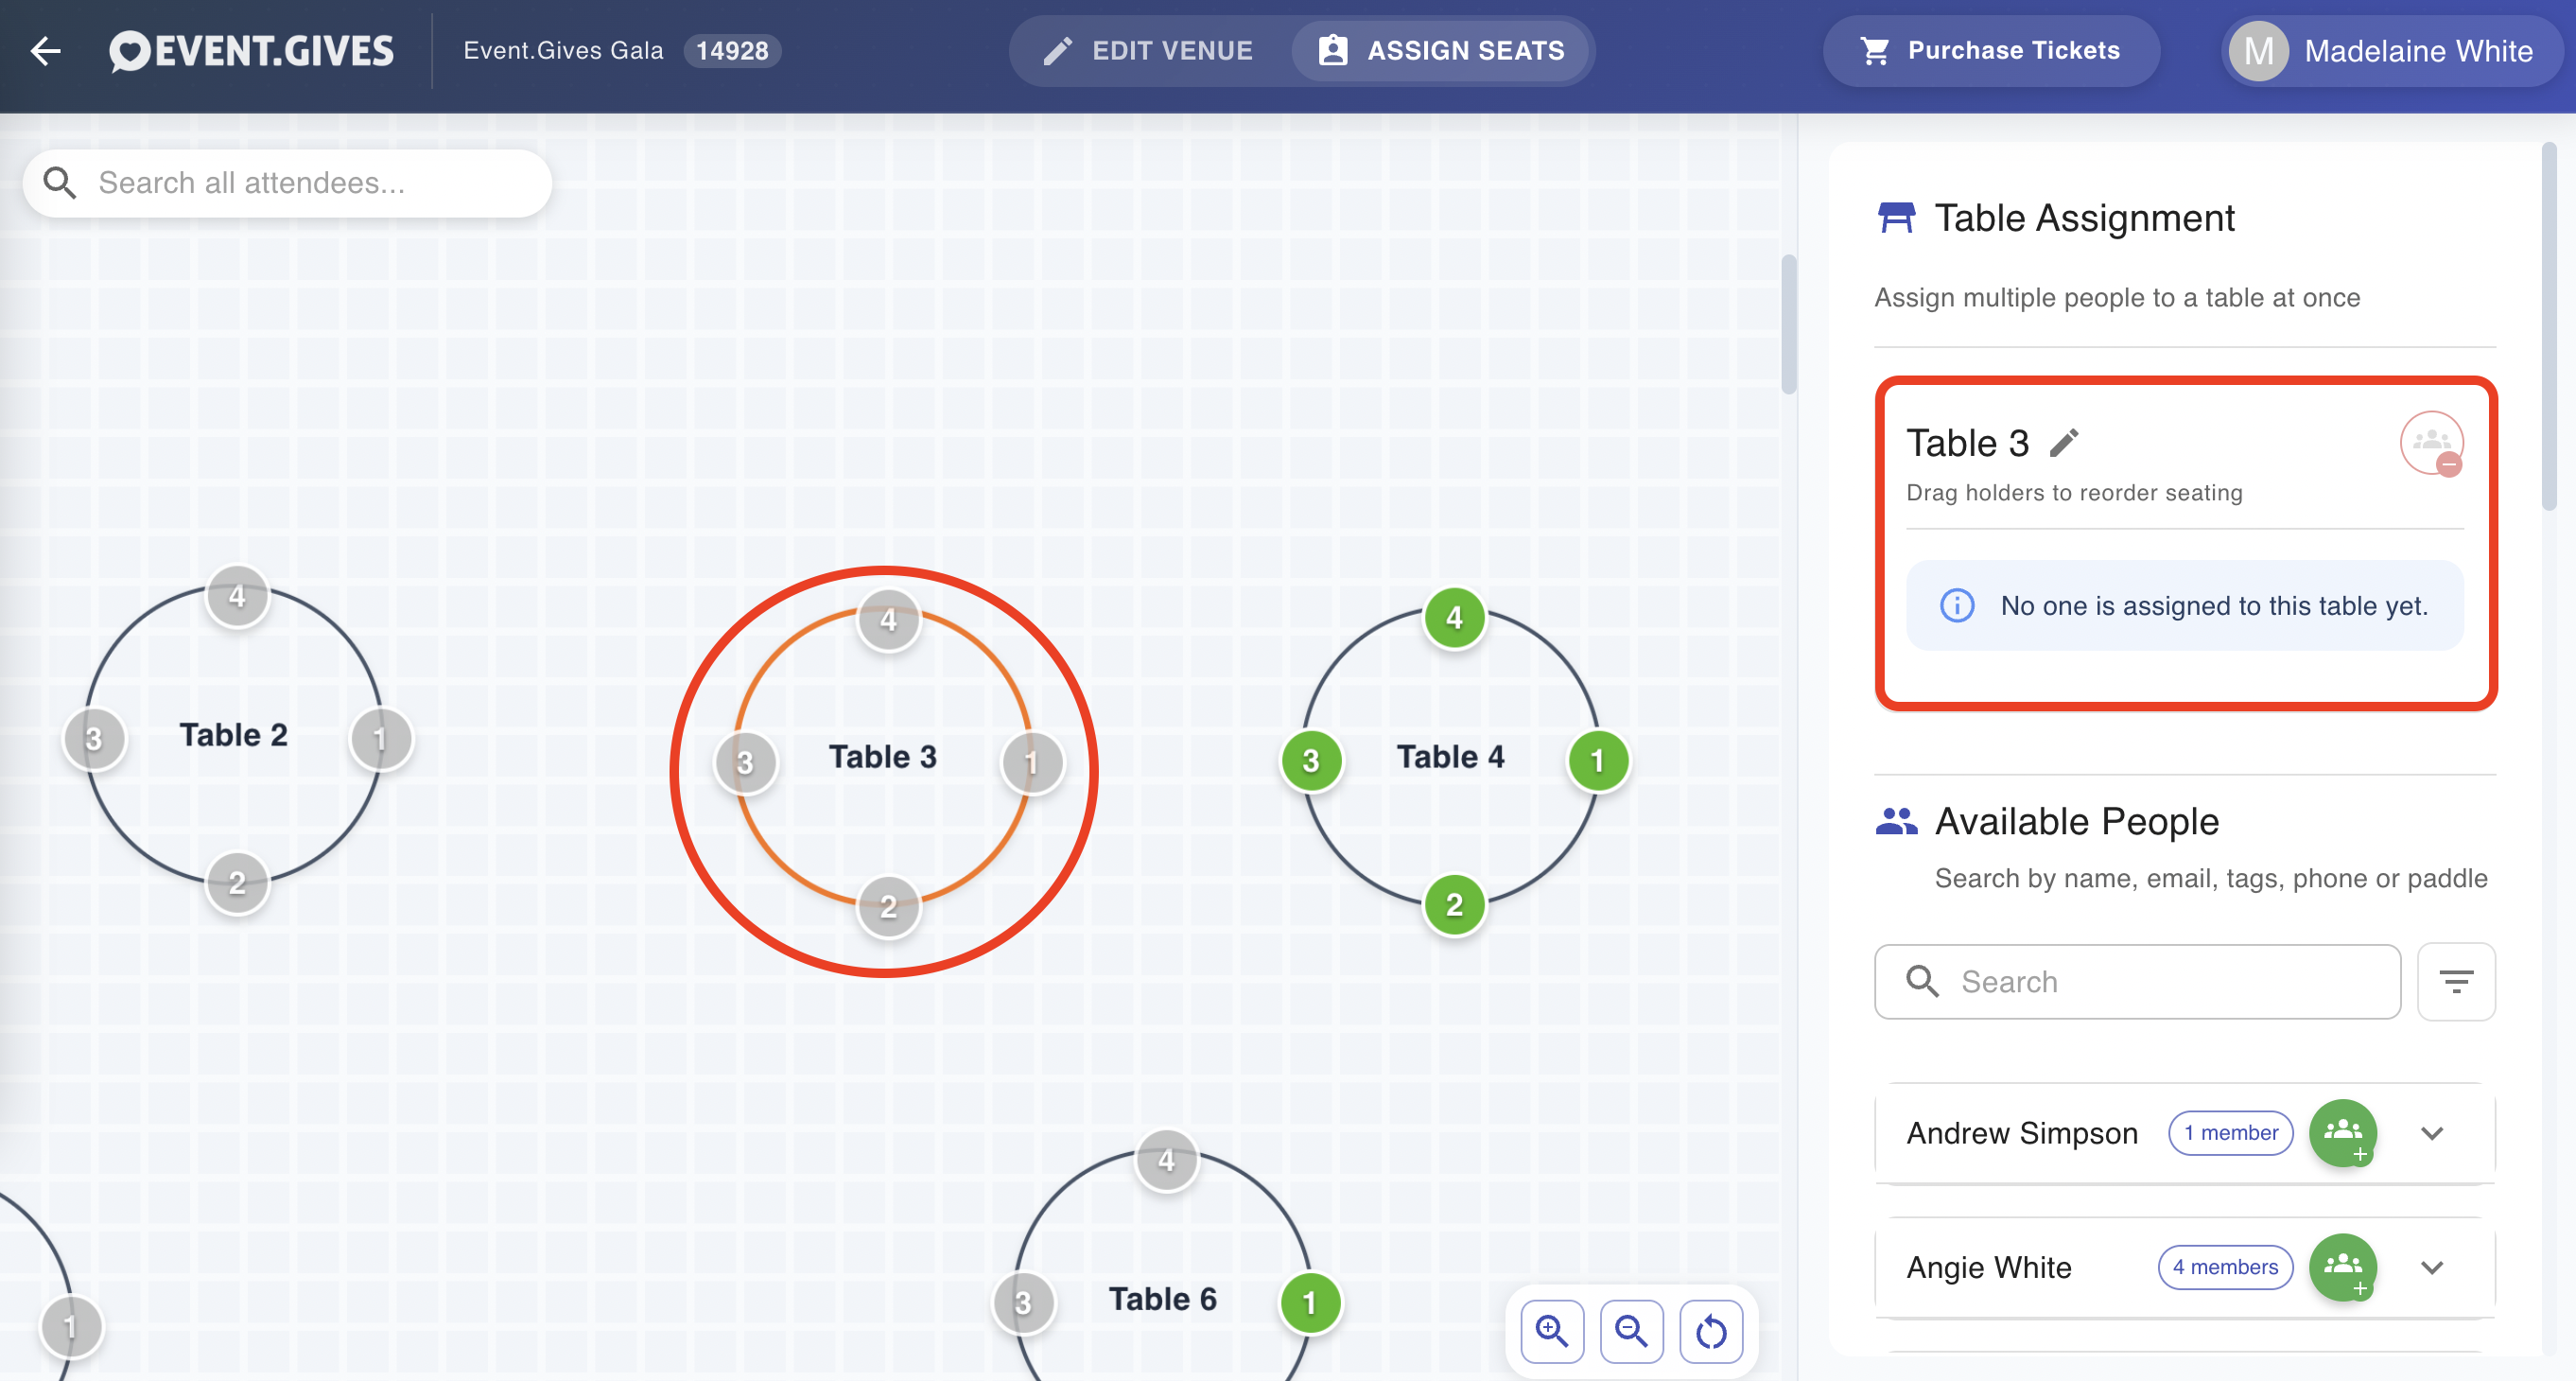Add Andrew Simpson's group to the table
Image resolution: width=2576 pixels, height=1381 pixels.
click(2343, 1133)
